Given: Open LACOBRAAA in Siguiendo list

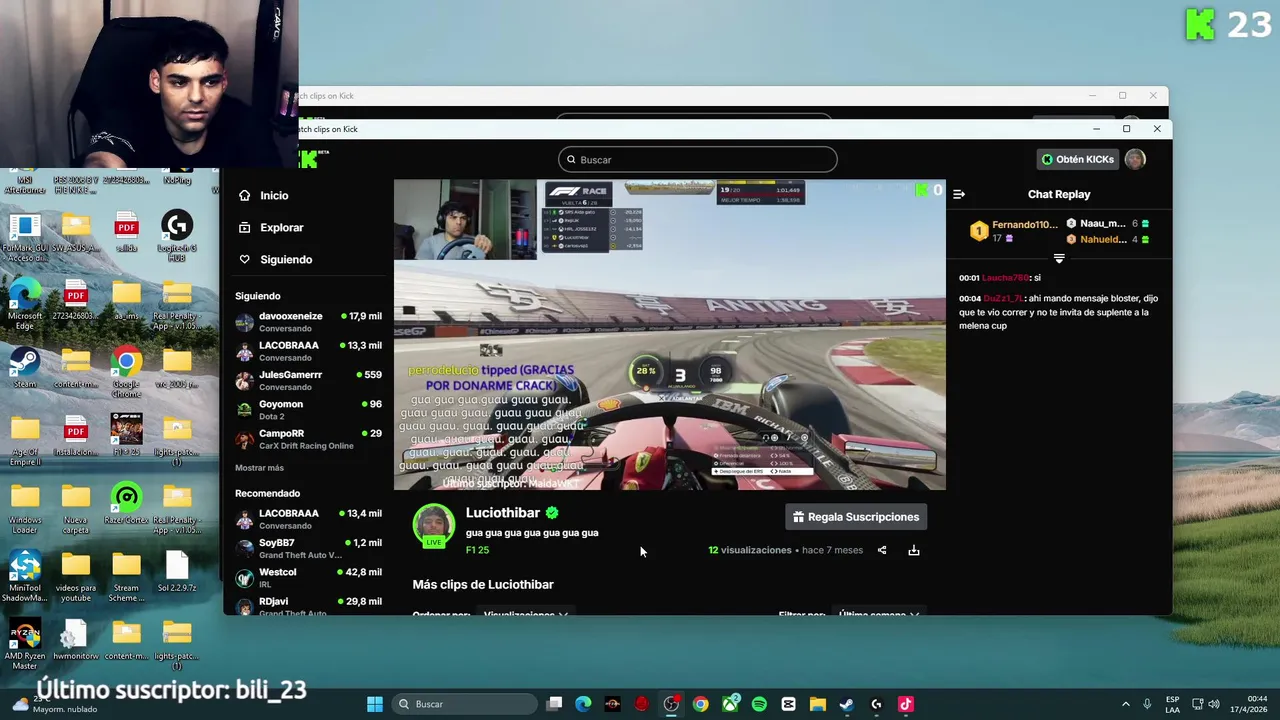Looking at the screenshot, I should pos(308,351).
